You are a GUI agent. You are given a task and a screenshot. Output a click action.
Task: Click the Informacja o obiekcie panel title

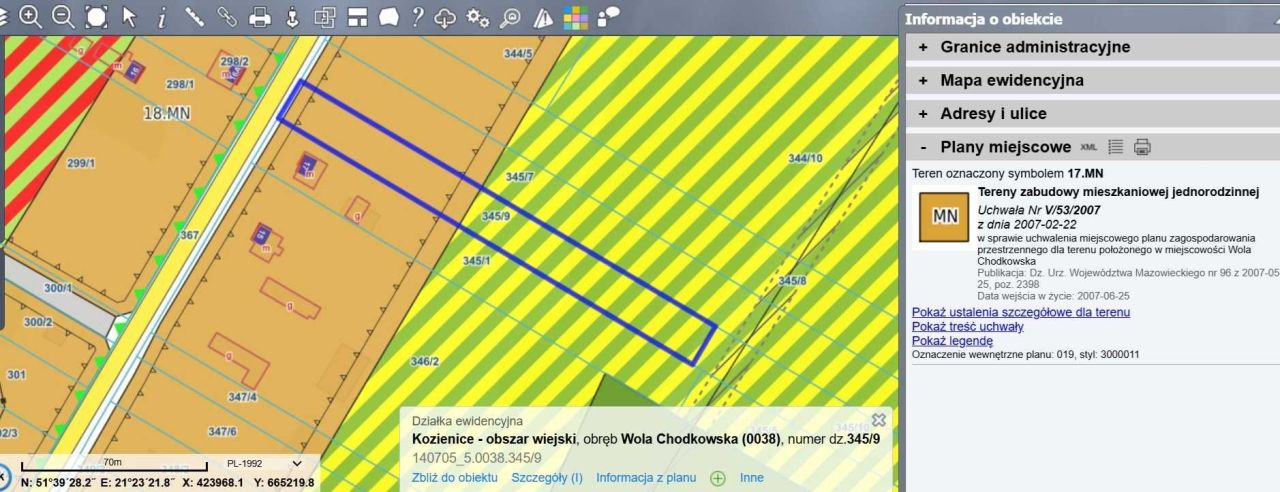tap(983, 18)
